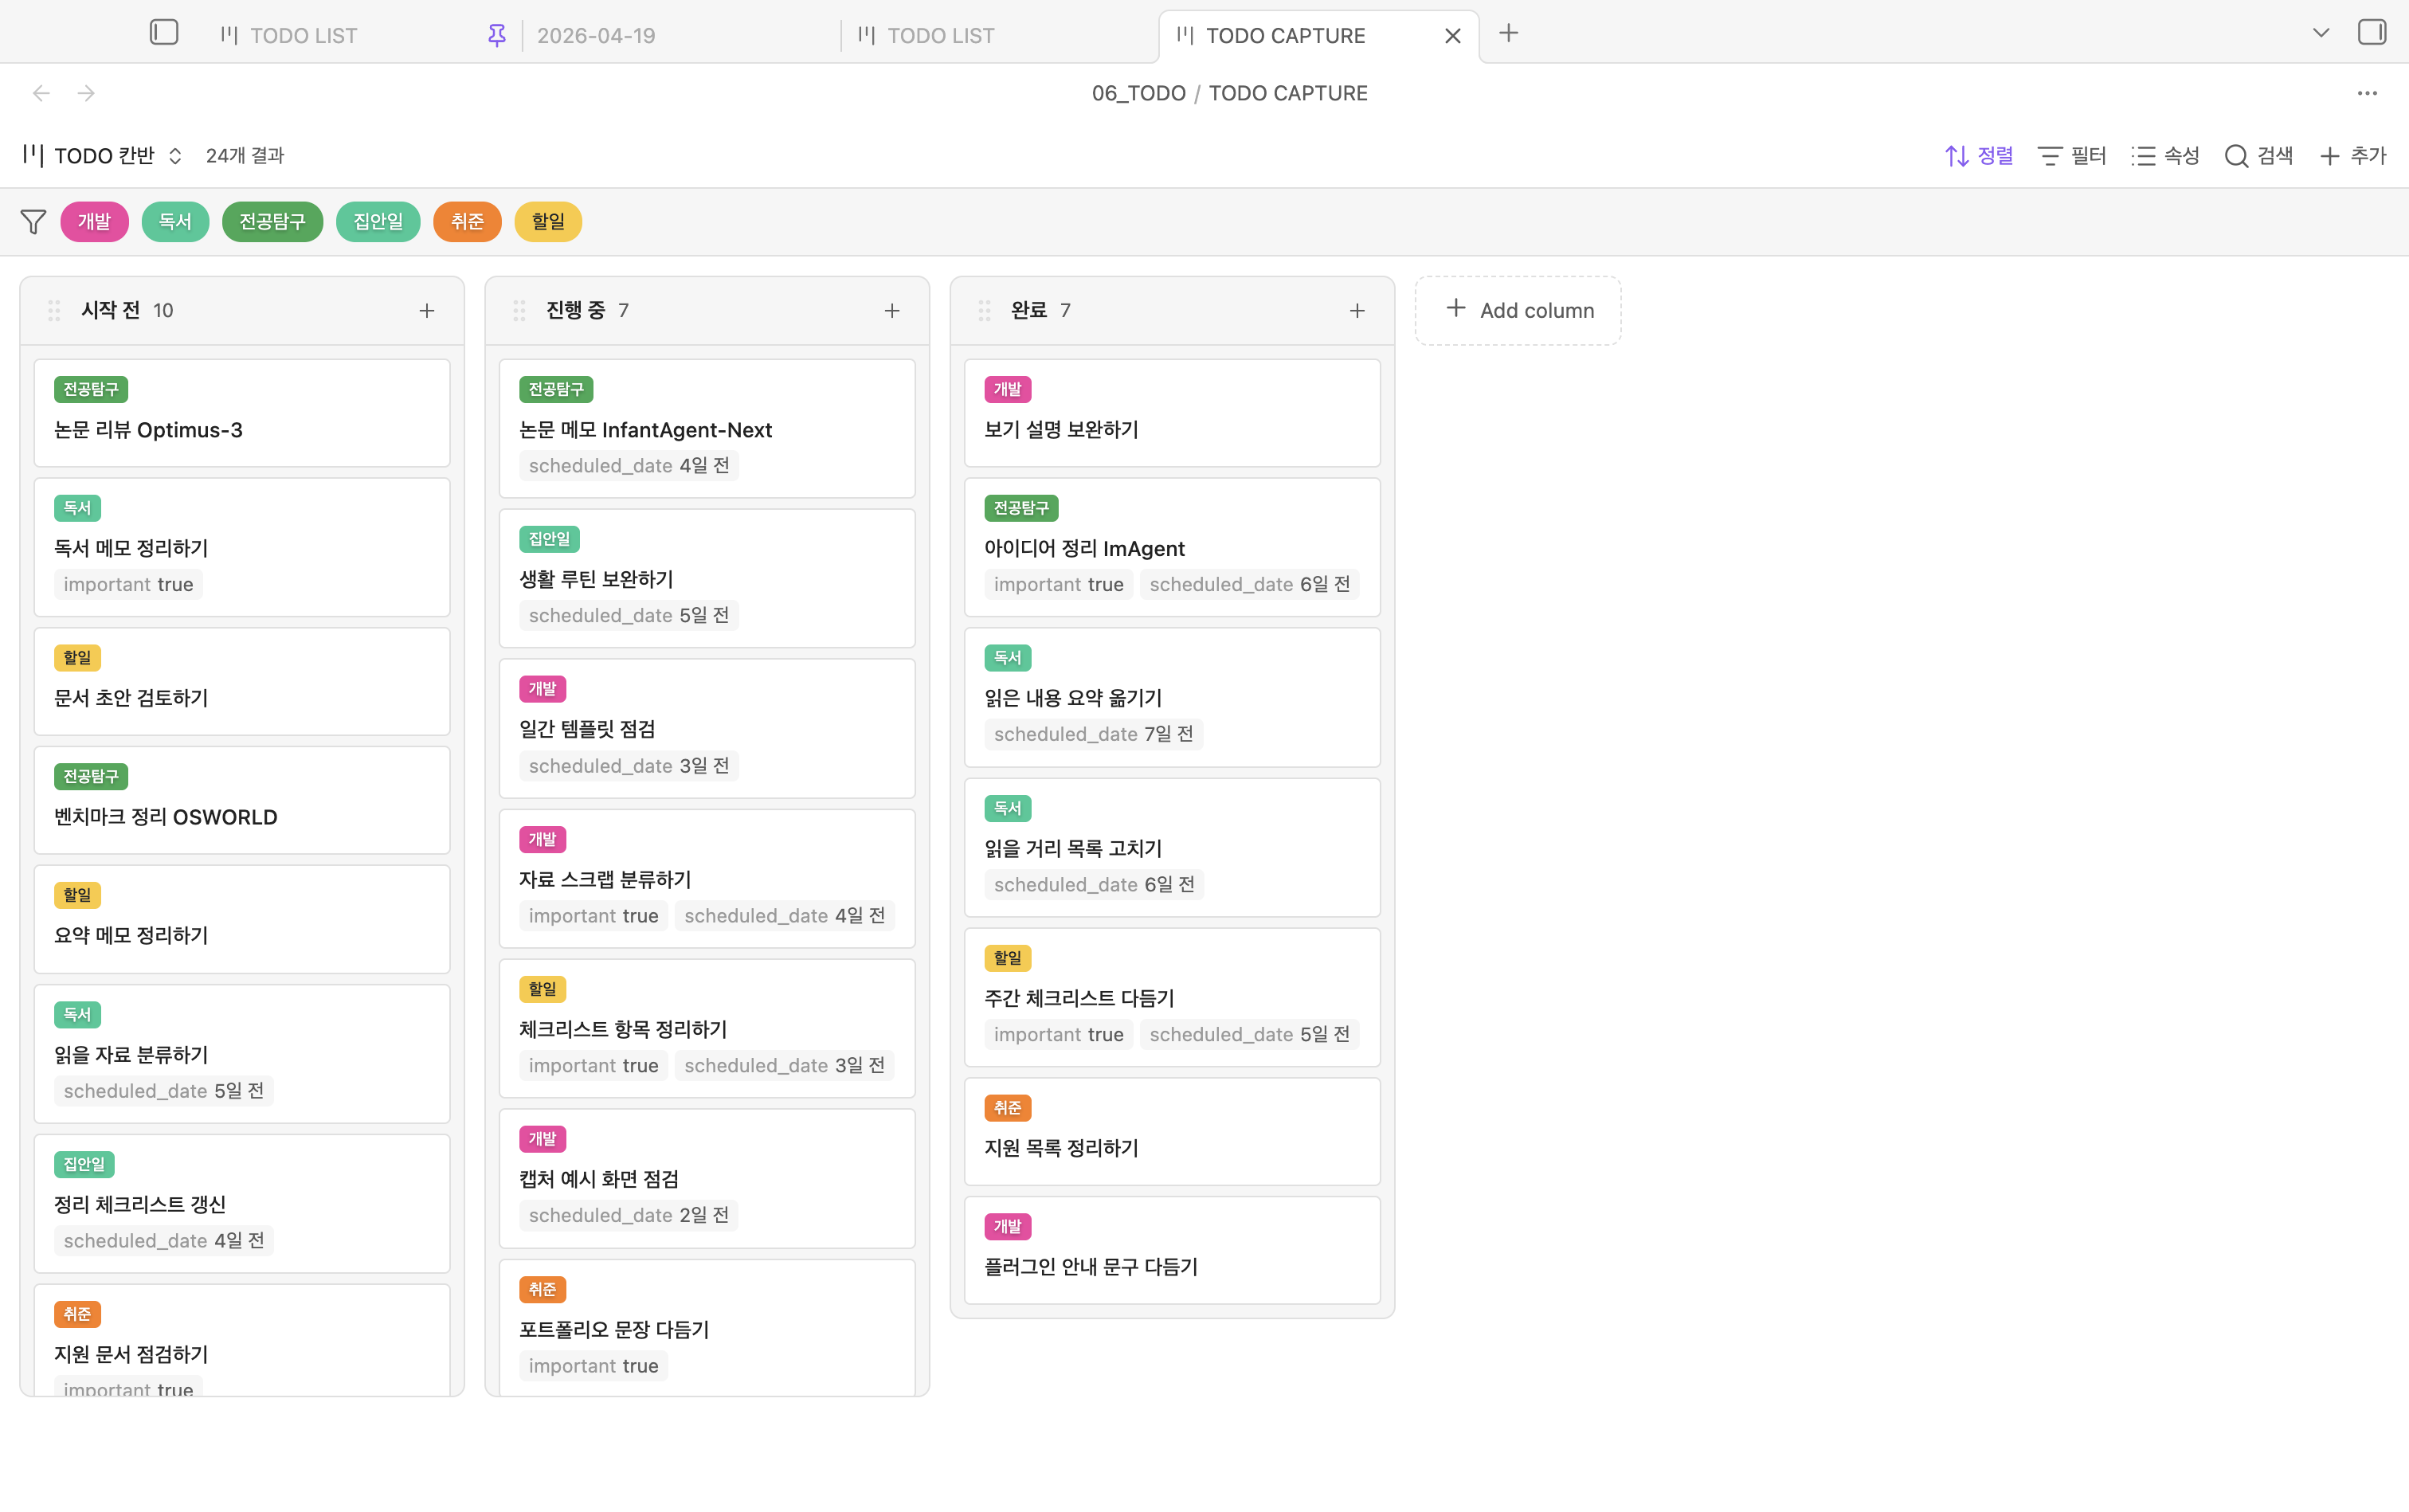This screenshot has width=2409, height=1512.
Task: Switch to the 2026-04-19 tab
Action: pyautogui.click(x=596, y=36)
